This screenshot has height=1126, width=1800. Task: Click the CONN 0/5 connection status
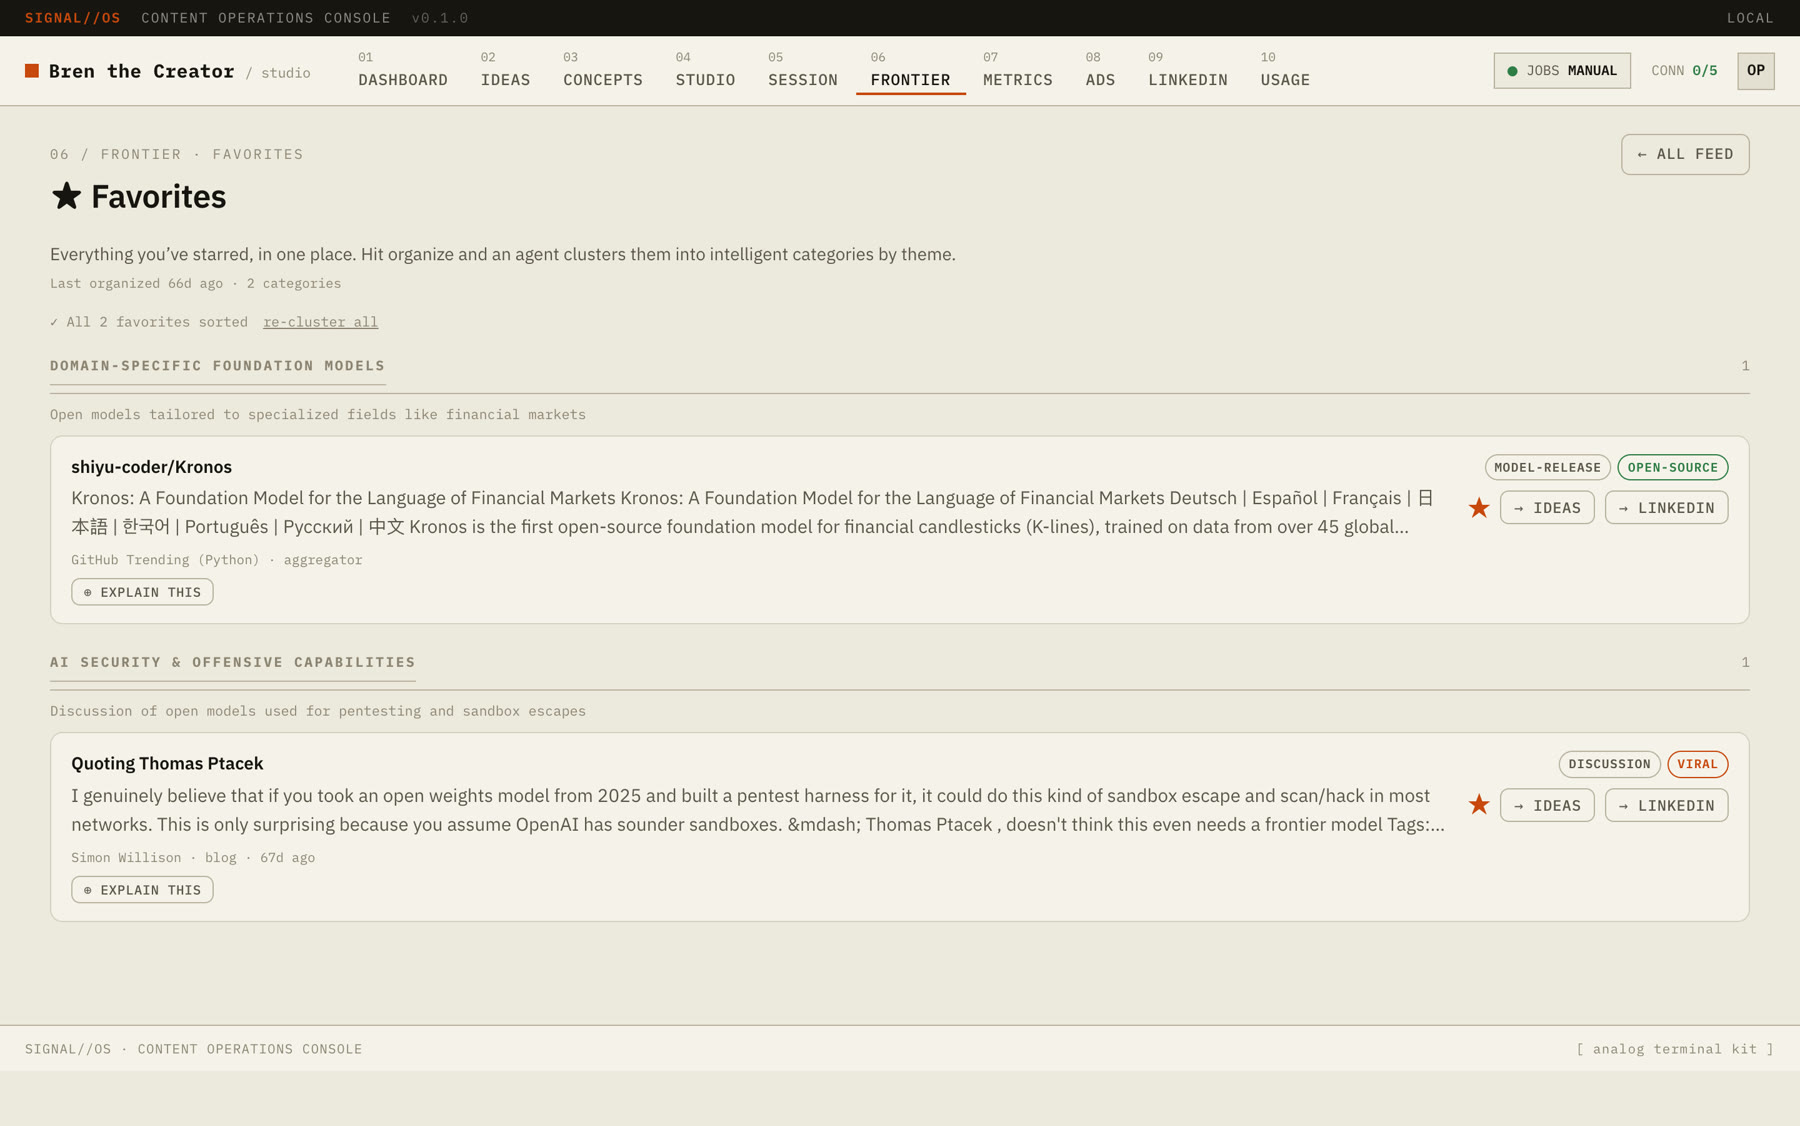coord(1684,71)
